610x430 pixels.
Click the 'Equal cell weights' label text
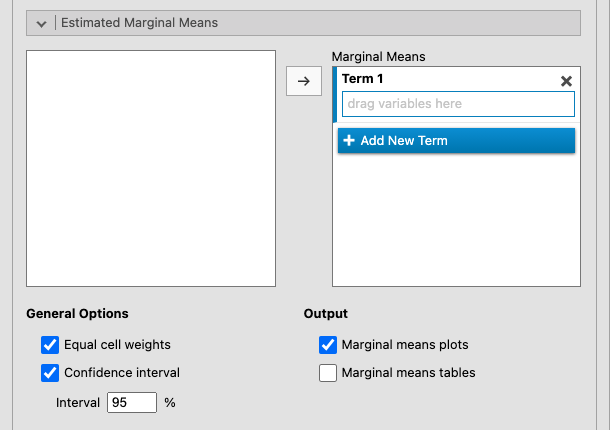click(x=117, y=345)
